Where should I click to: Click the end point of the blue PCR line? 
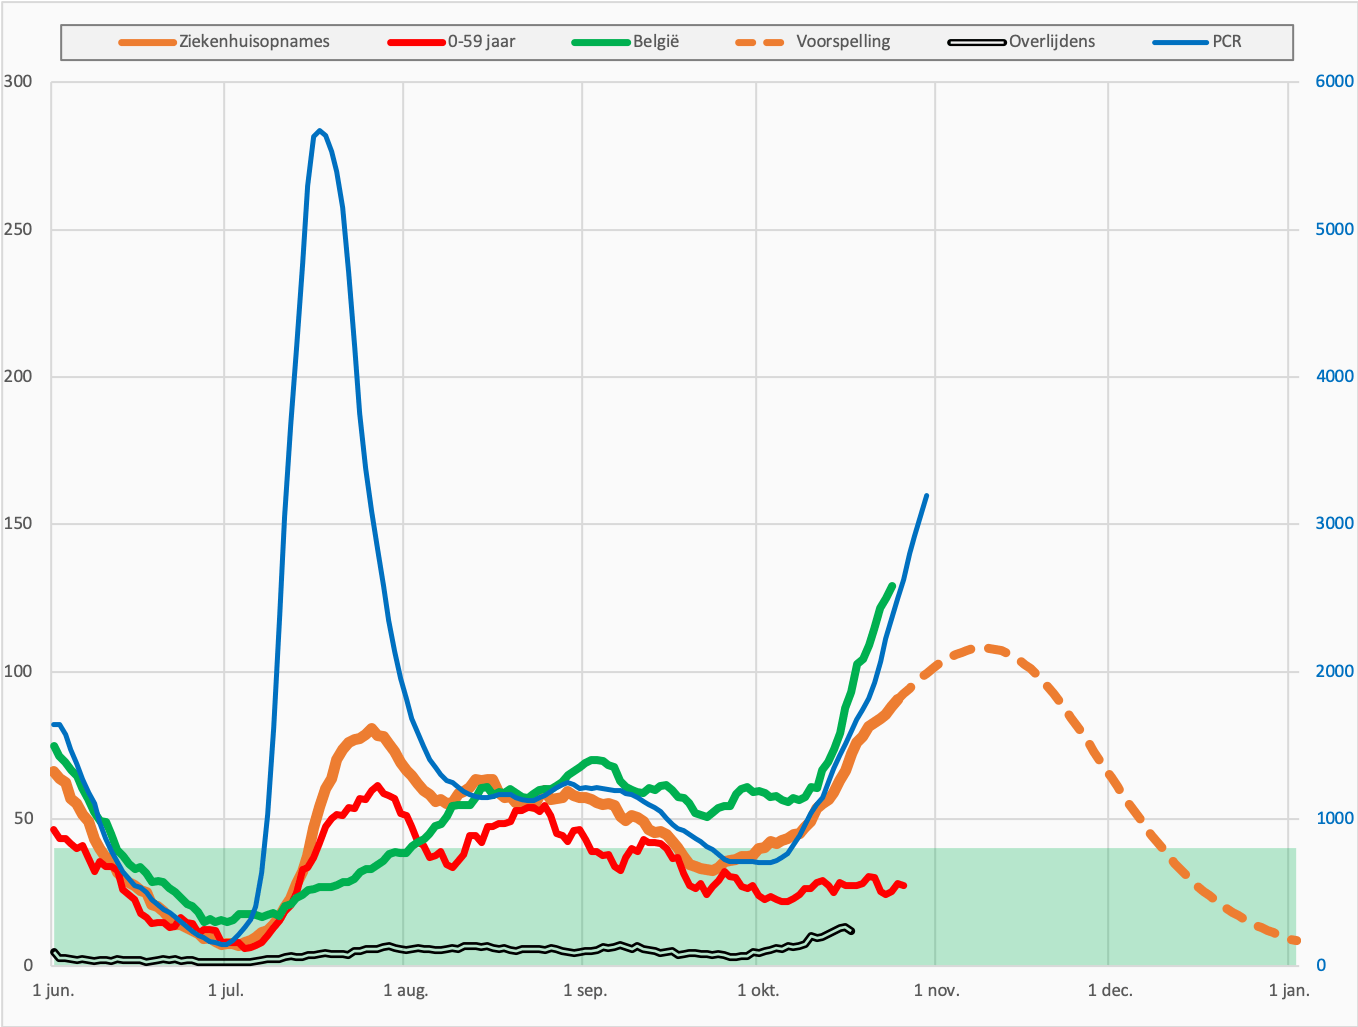[926, 495]
